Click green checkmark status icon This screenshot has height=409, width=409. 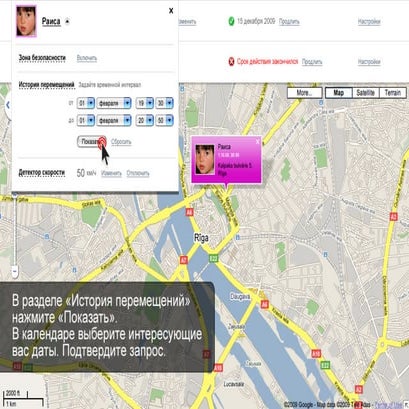pyautogui.click(x=231, y=22)
